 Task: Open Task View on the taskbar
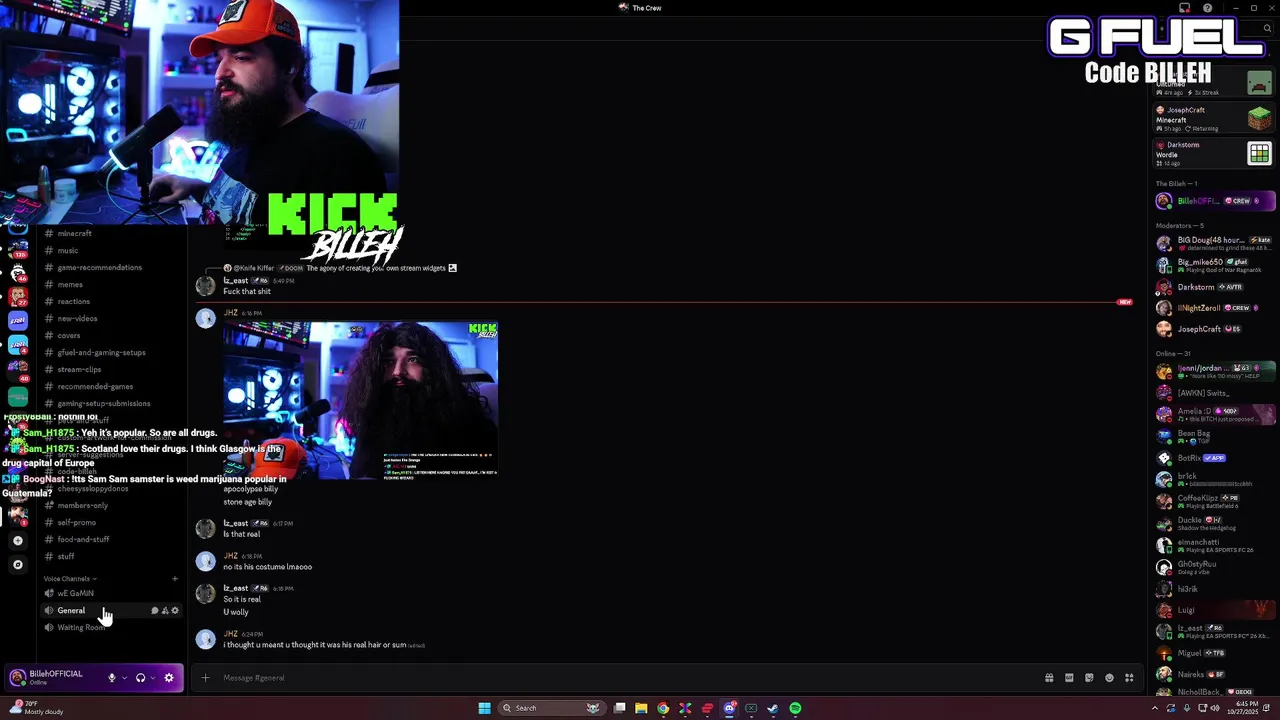(620, 708)
